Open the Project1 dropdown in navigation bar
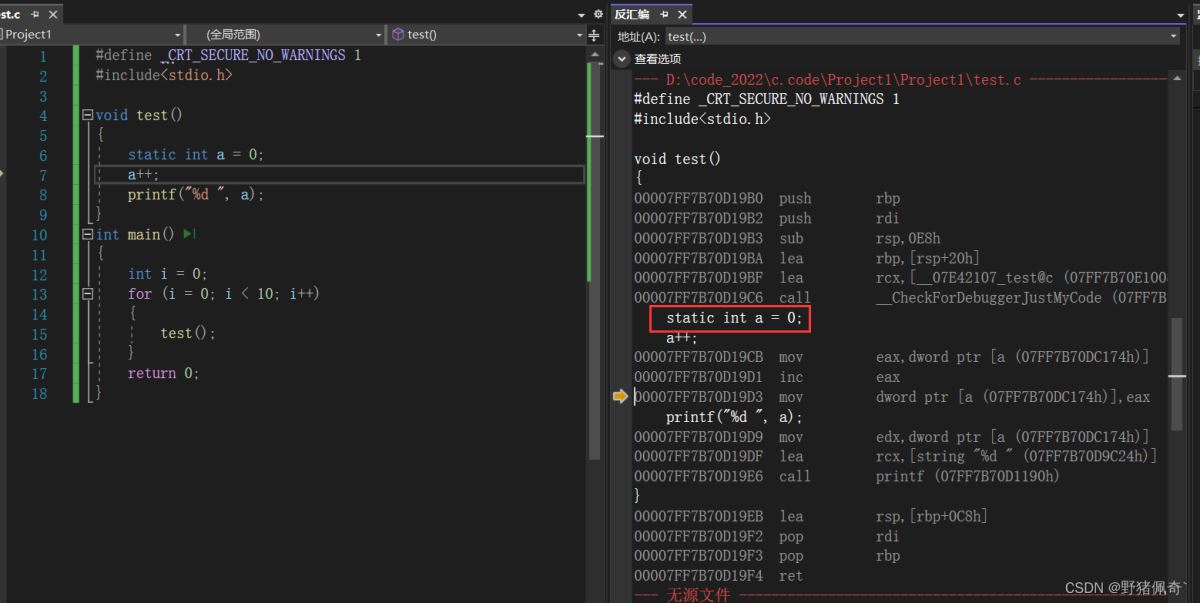The width and height of the screenshot is (1200, 603). pos(178,35)
